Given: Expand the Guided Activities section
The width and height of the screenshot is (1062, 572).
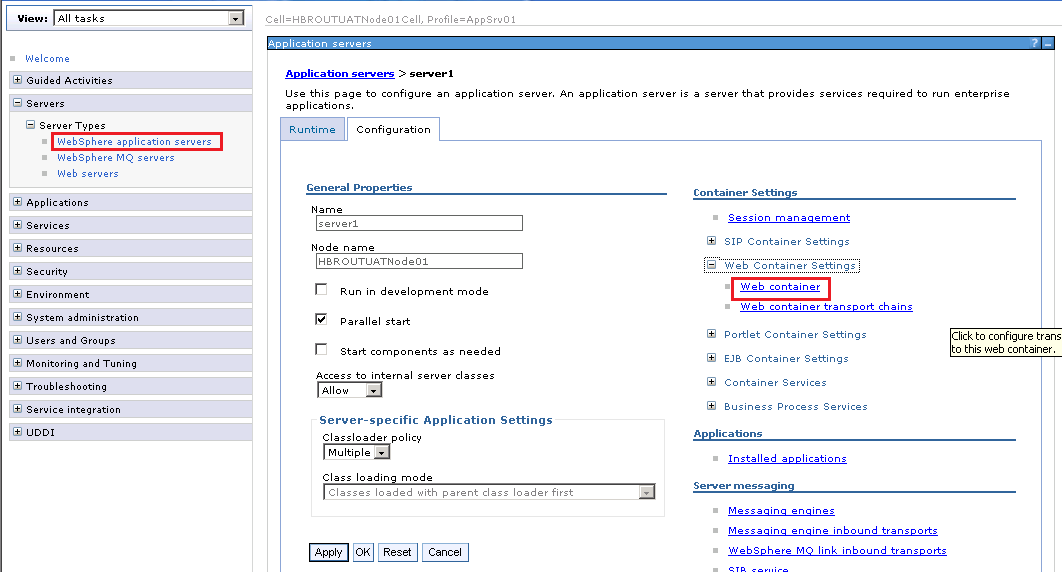Looking at the screenshot, I should [x=18, y=80].
